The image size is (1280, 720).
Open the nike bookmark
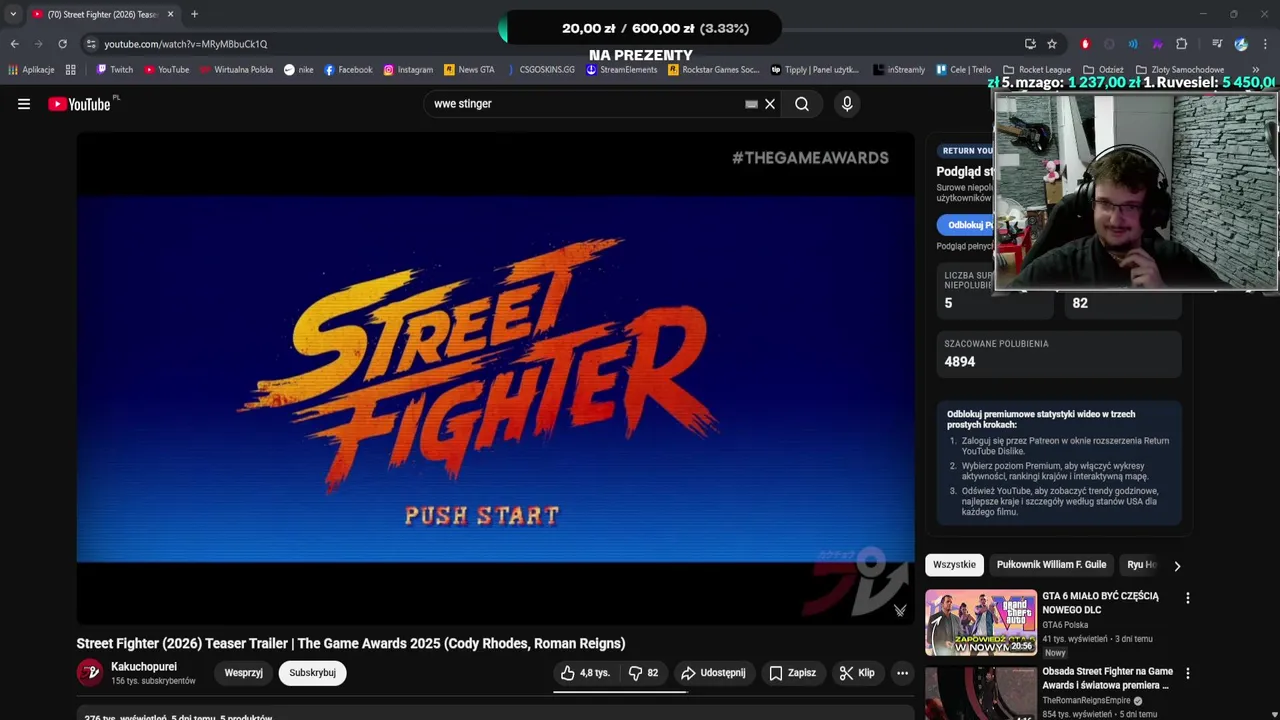[x=298, y=70]
